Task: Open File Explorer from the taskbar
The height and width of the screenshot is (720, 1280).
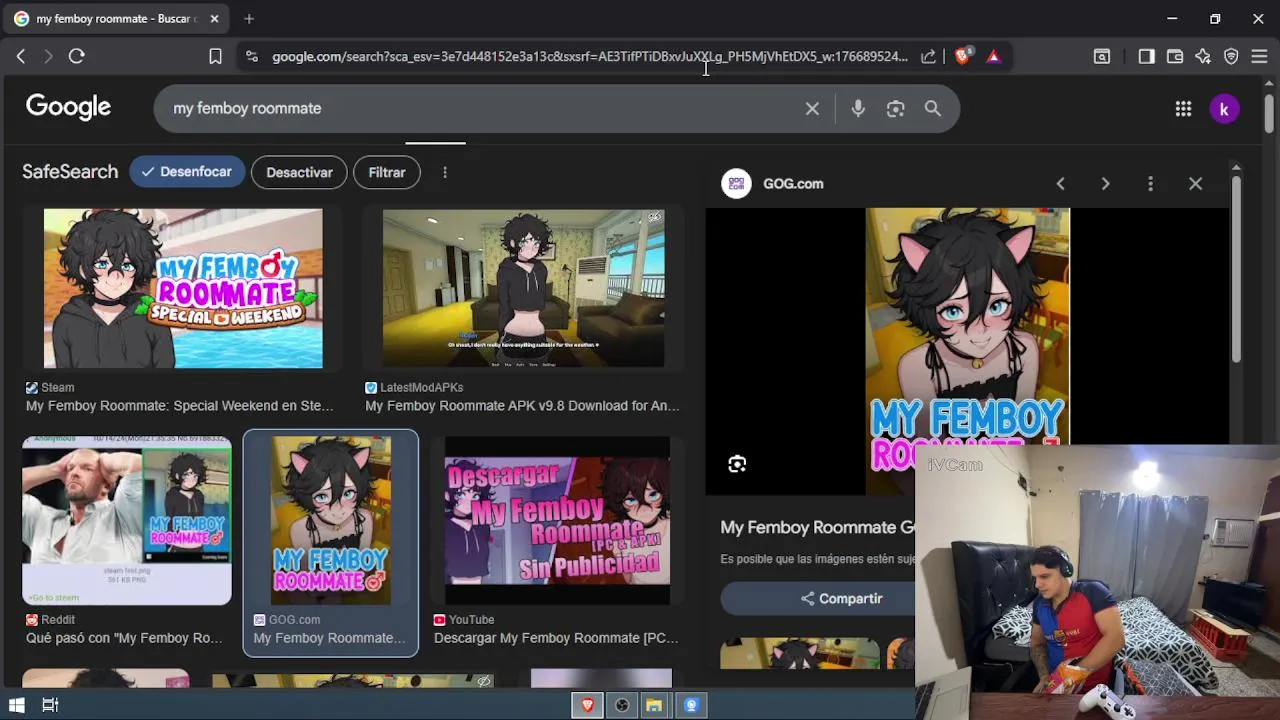Action: point(654,705)
